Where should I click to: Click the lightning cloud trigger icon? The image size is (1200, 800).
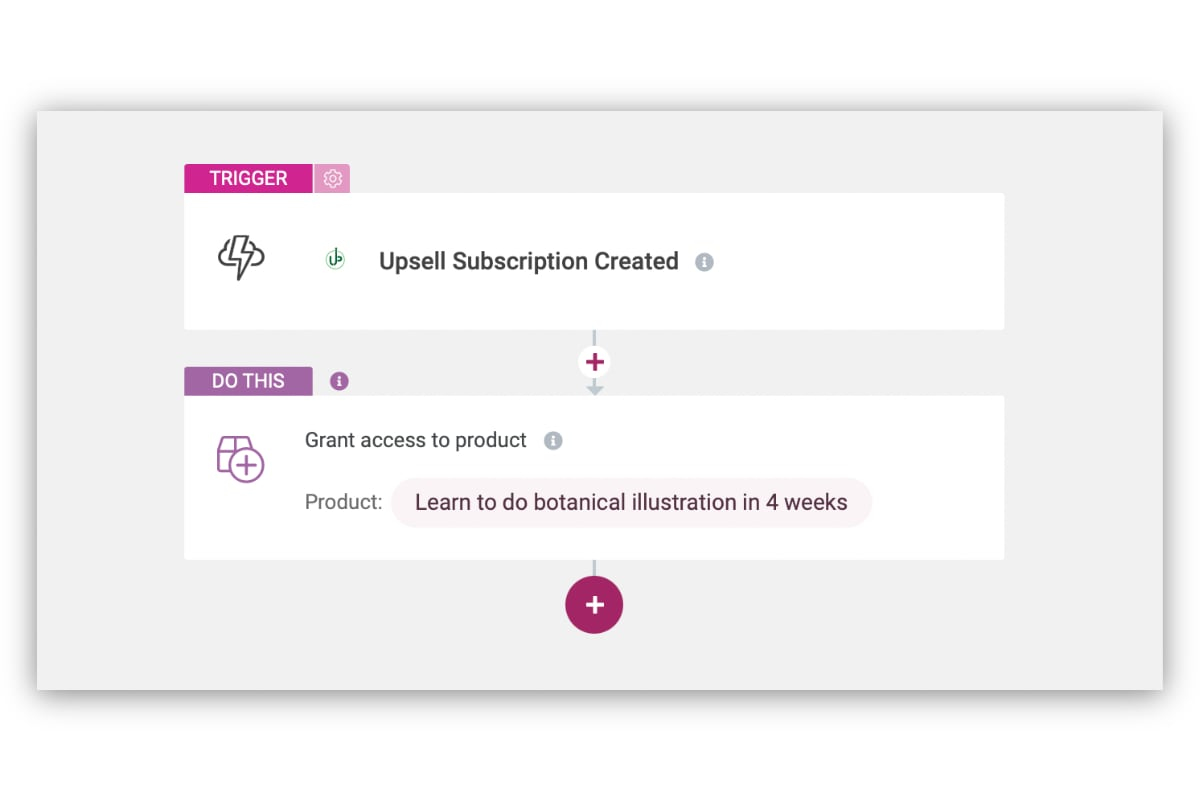(241, 258)
